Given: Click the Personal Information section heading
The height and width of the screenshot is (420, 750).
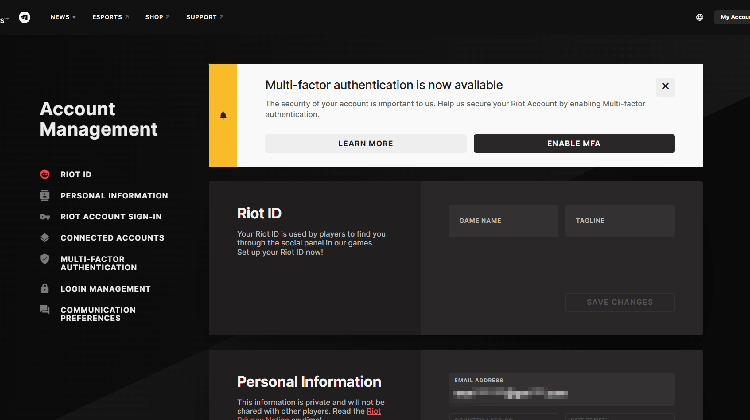Looking at the screenshot, I should 309,382.
